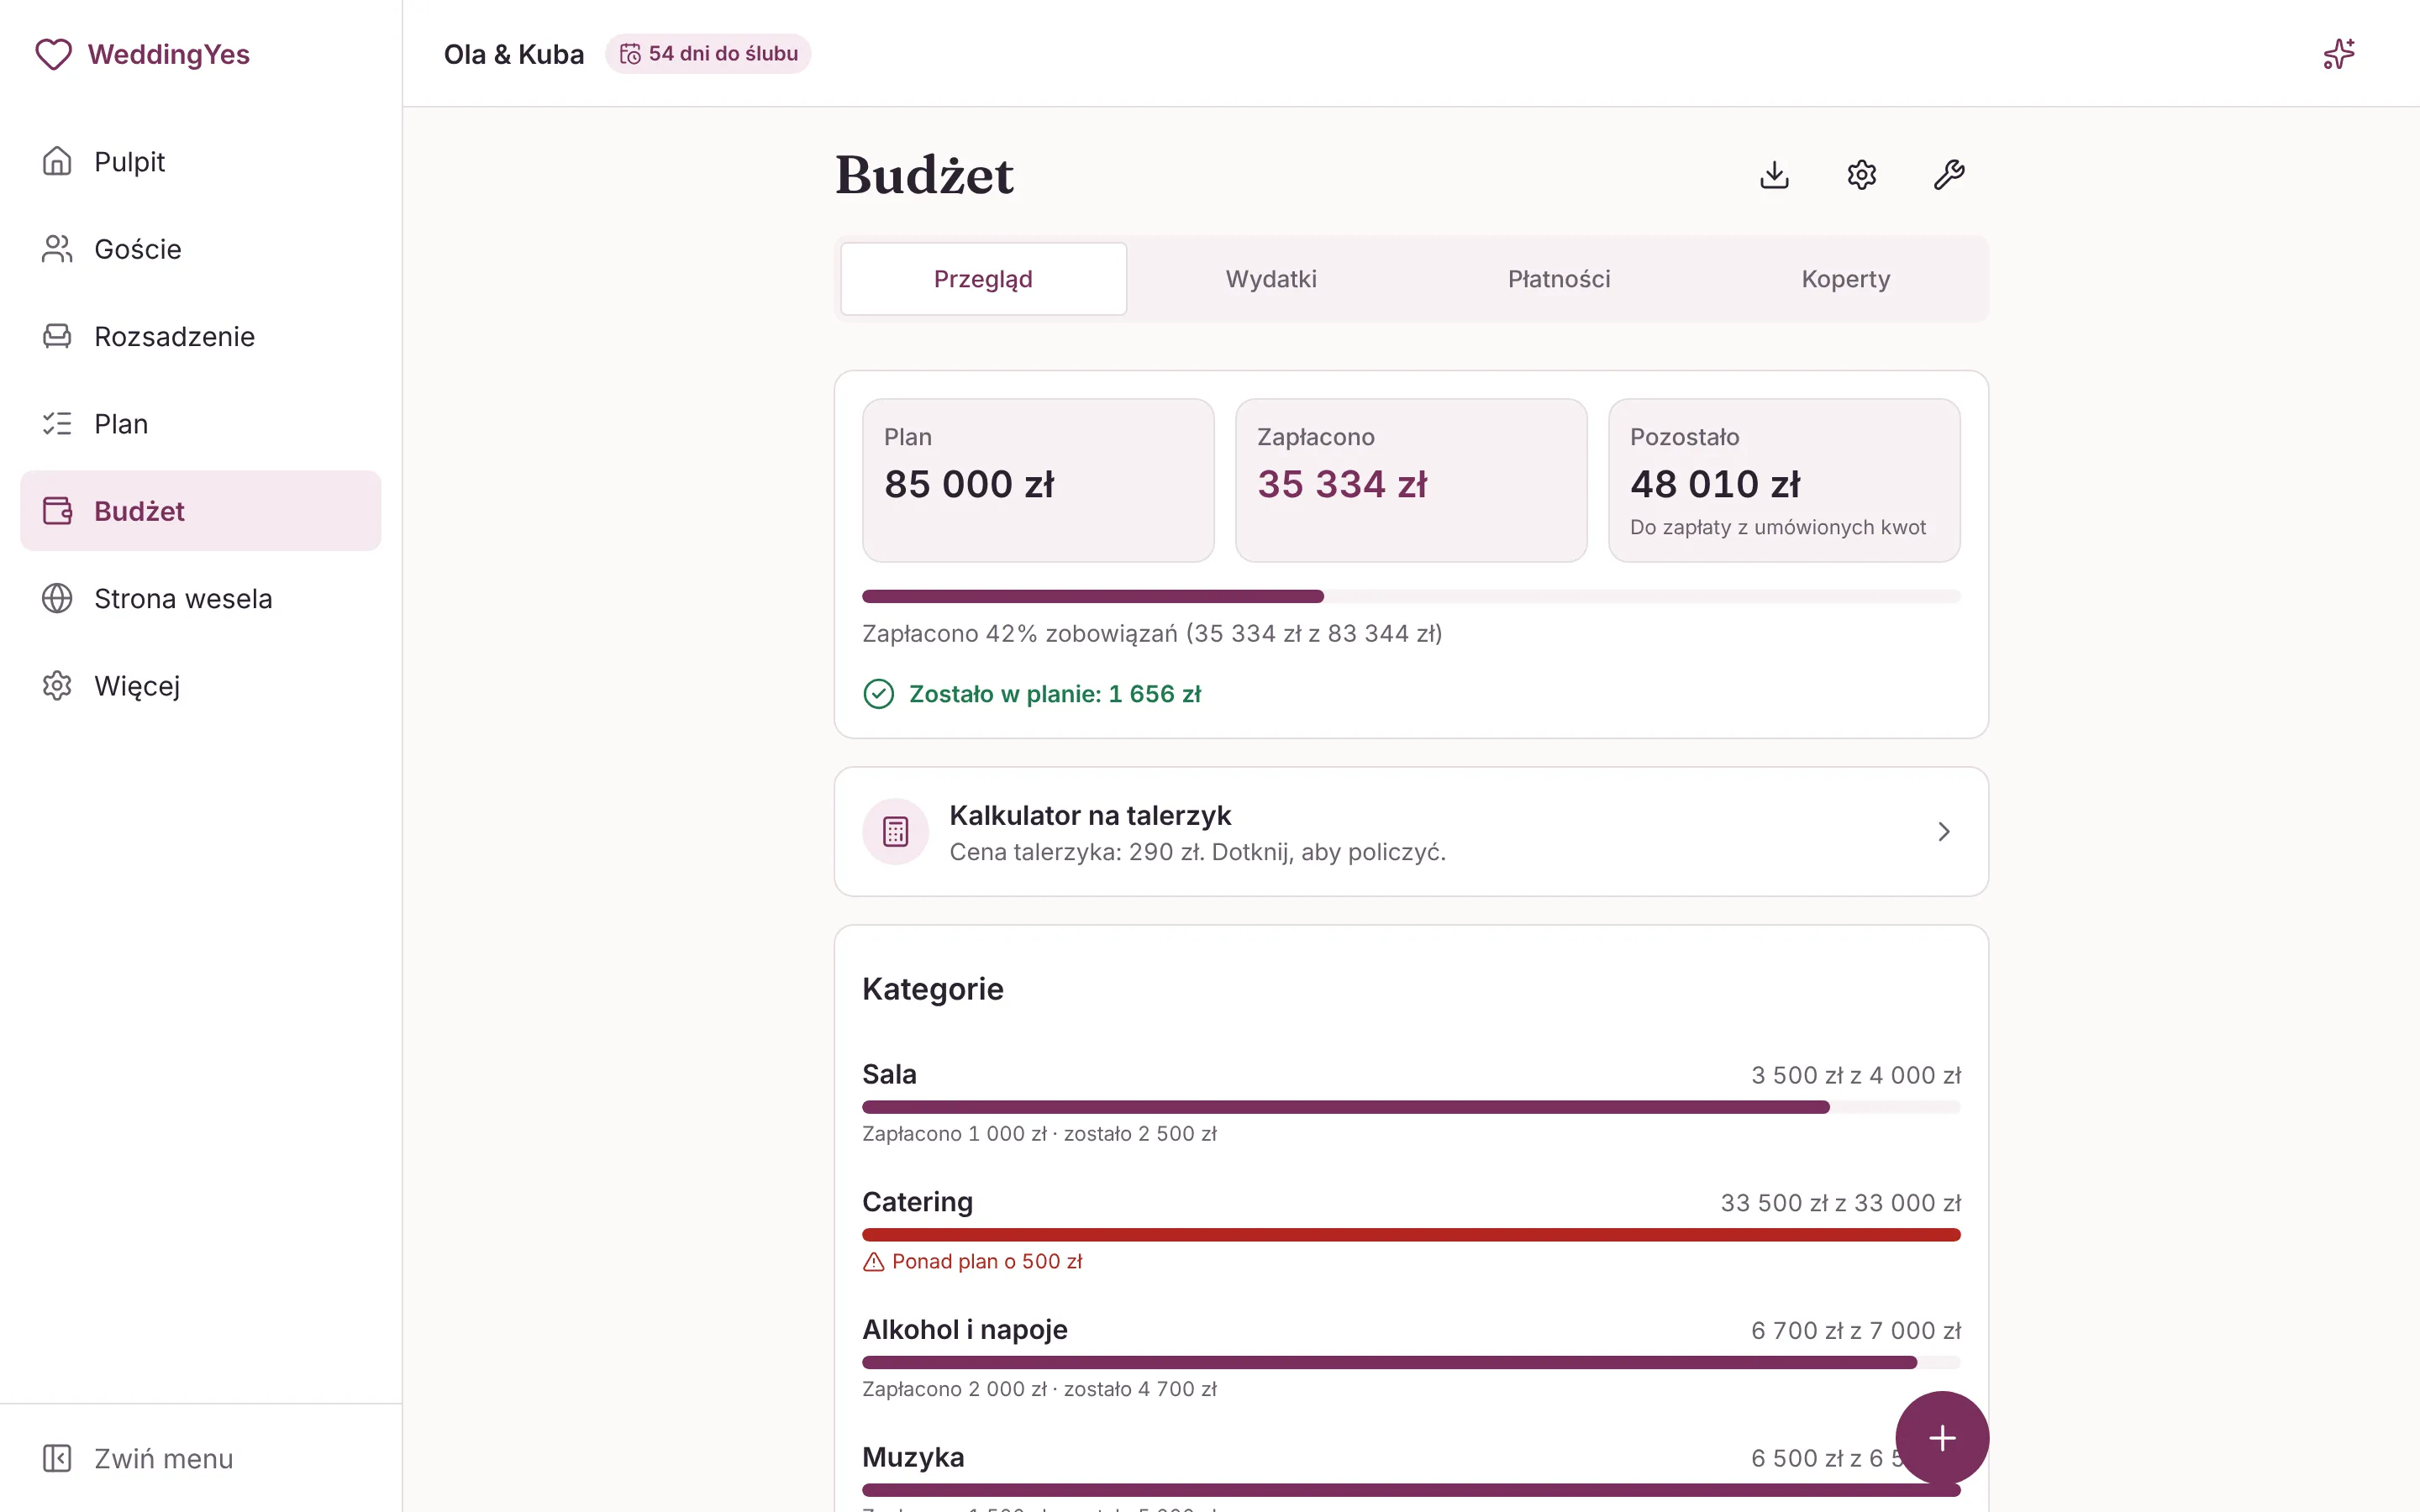2420x1512 pixels.
Task: Click the Plan checklist icon
Action: point(57,423)
